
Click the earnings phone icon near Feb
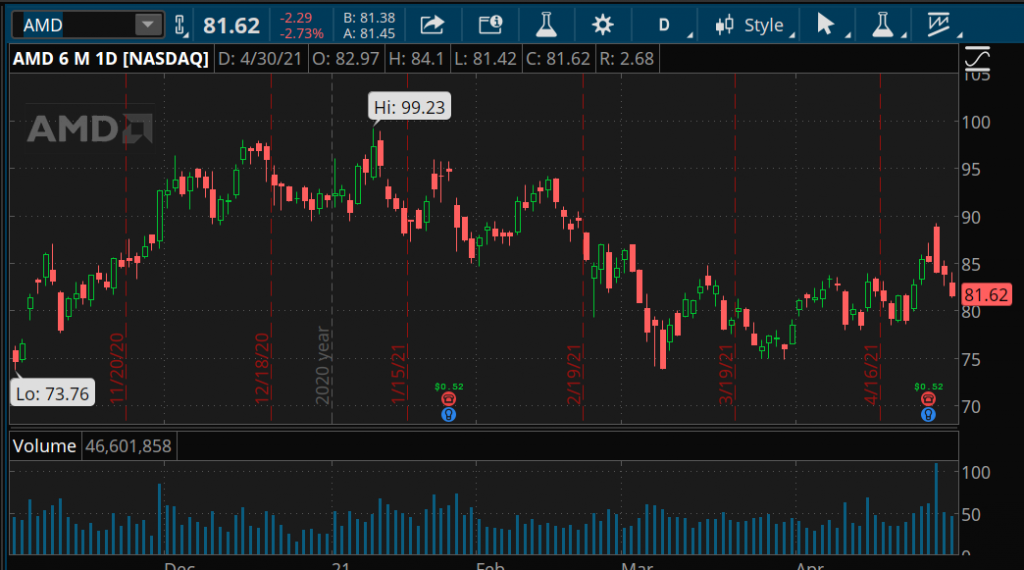coord(448,399)
